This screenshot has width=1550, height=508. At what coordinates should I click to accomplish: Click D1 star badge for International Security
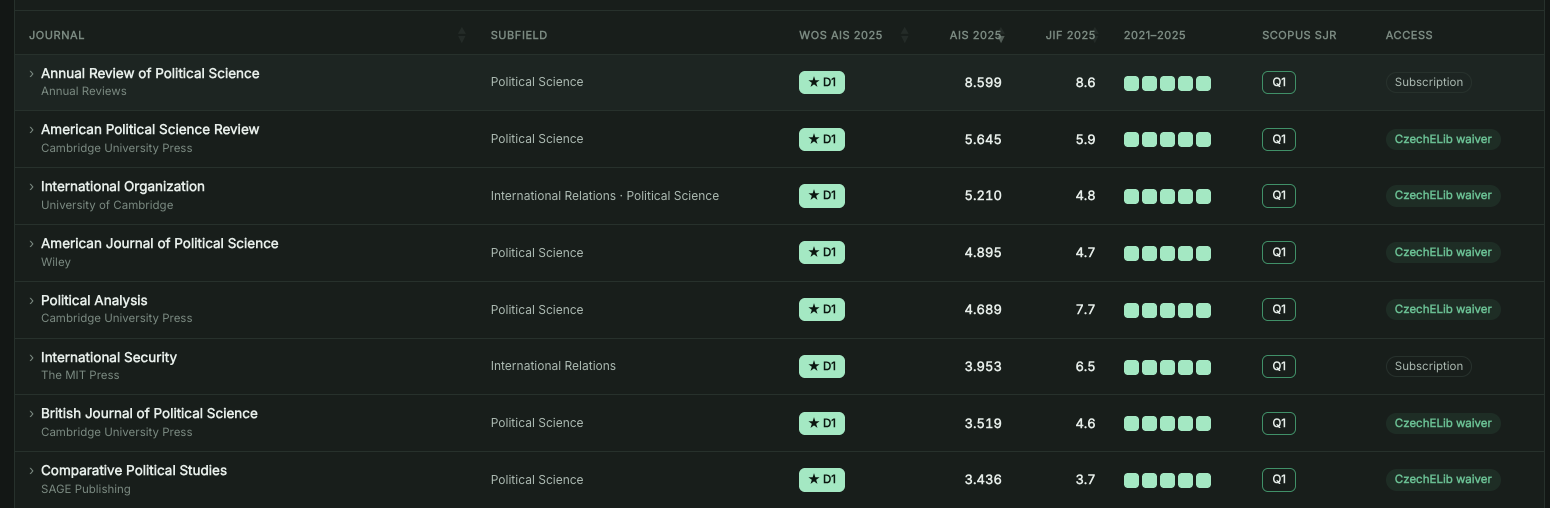(822, 366)
